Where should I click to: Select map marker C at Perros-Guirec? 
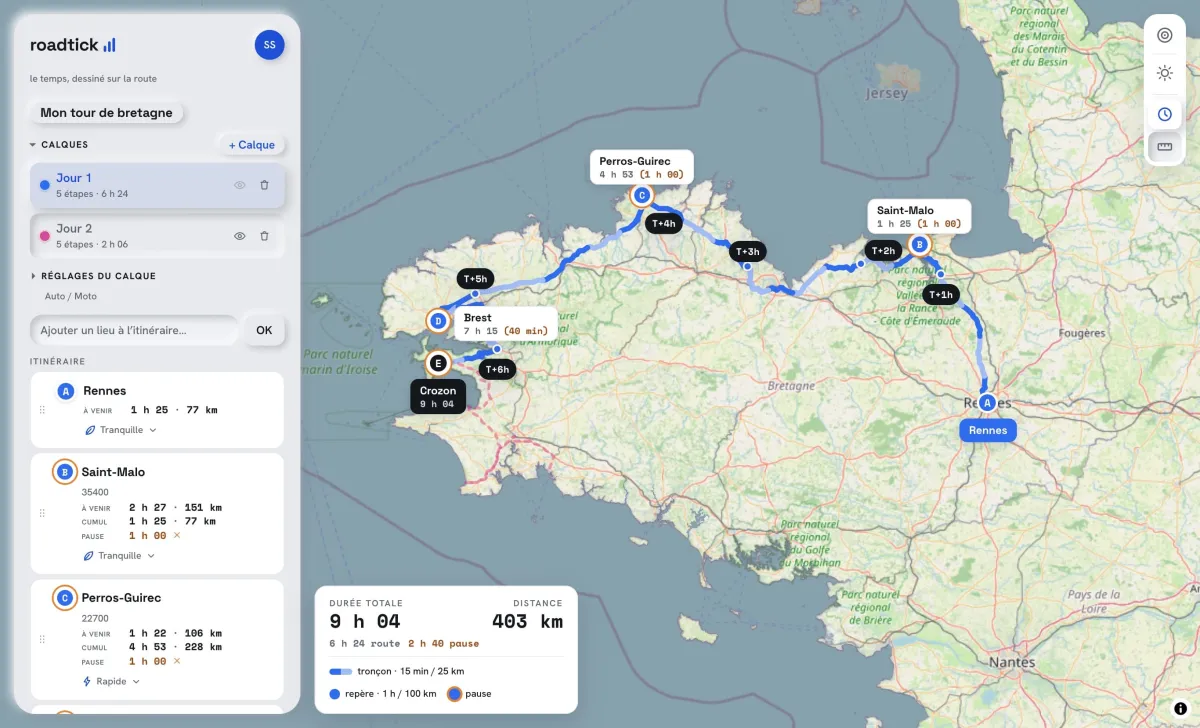[x=641, y=196]
